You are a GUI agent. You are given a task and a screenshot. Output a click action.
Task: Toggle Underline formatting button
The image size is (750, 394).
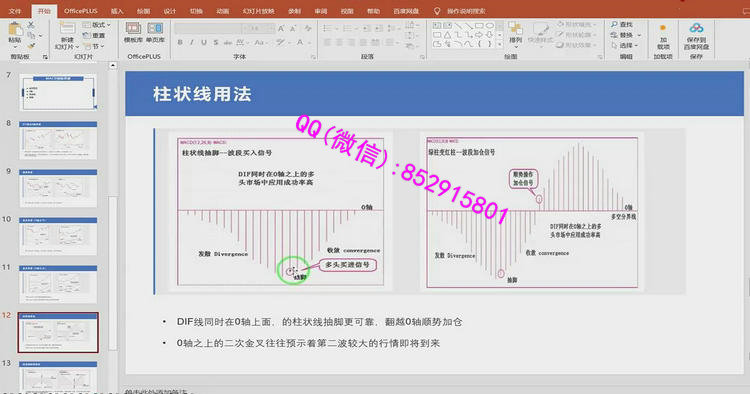point(204,43)
